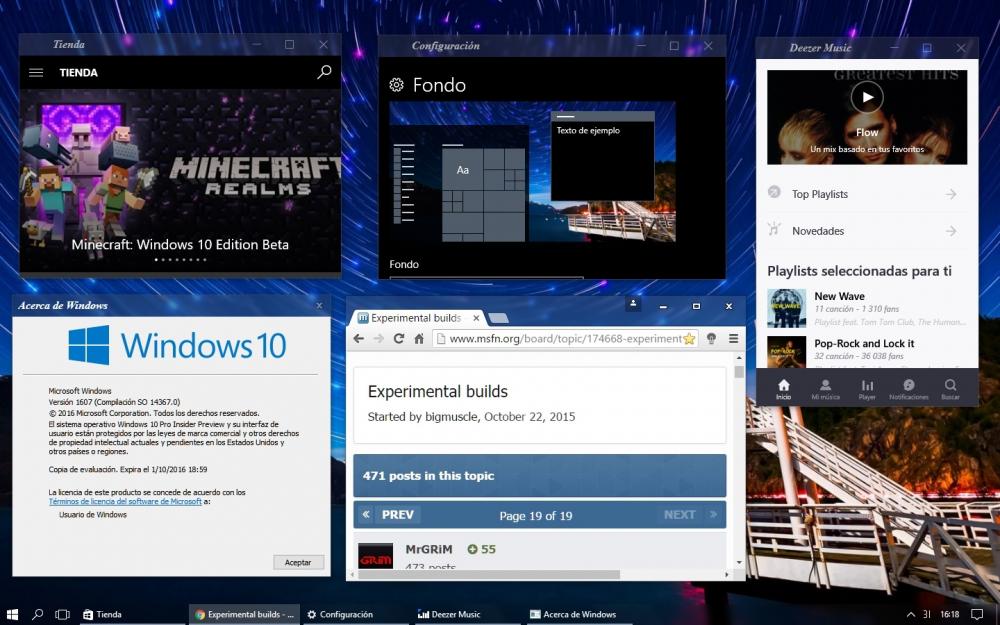The height and width of the screenshot is (625, 1000).
Task: Click the Chrome home button
Action: [418, 339]
